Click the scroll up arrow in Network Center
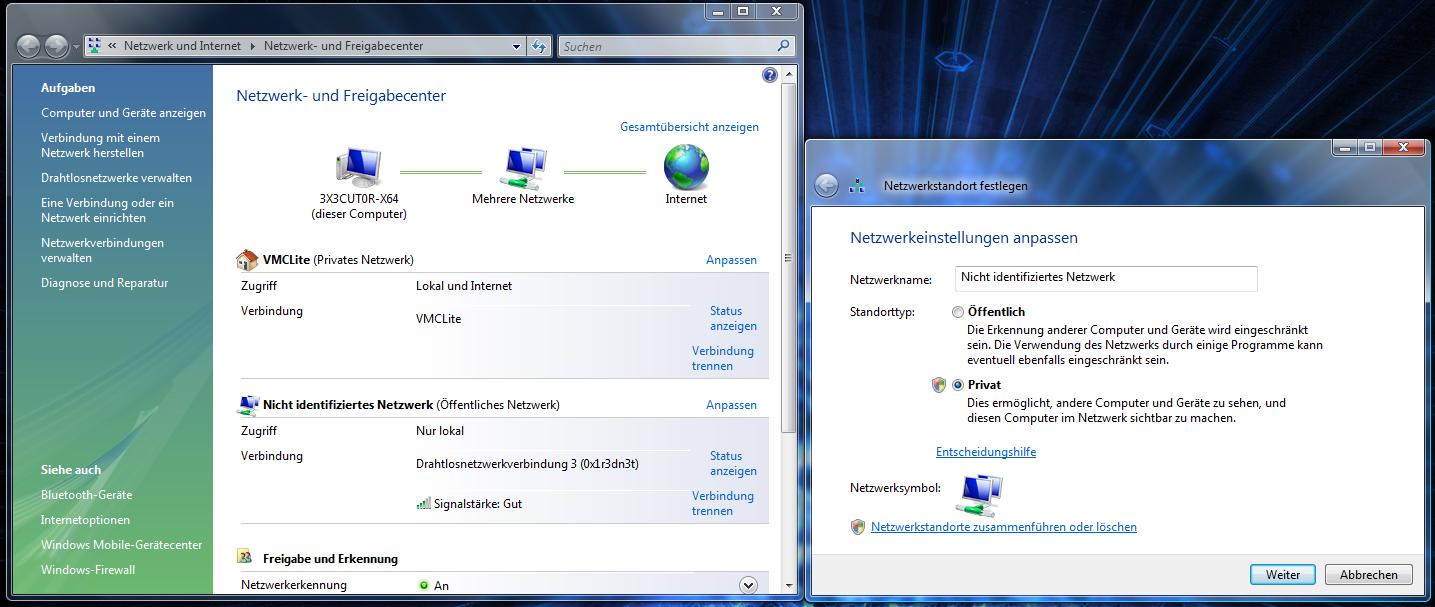 click(x=788, y=74)
